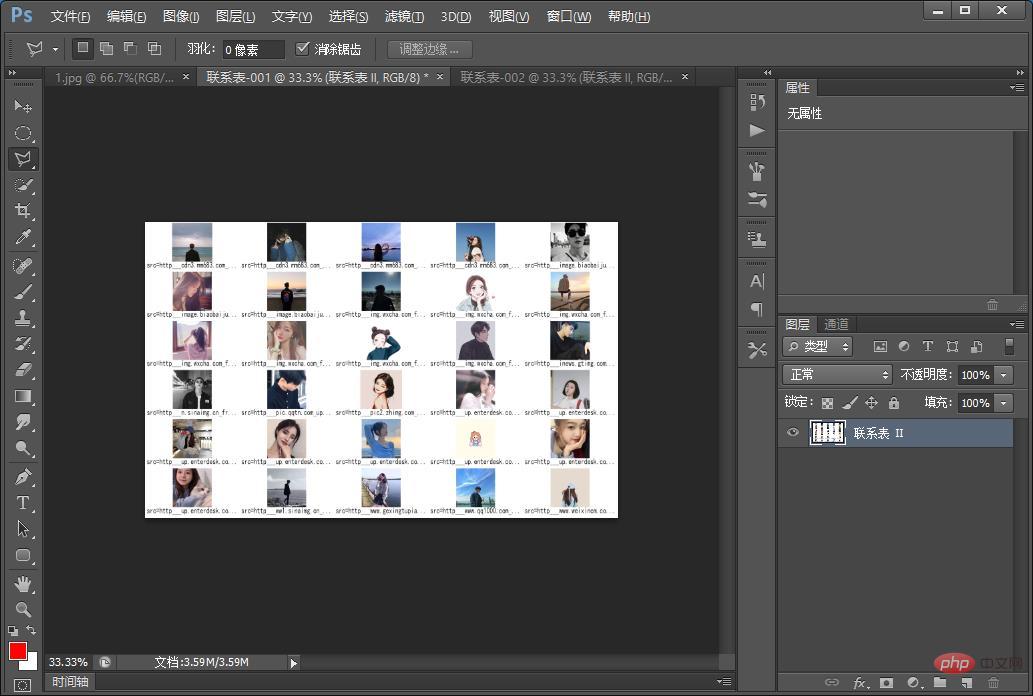1033x696 pixels.
Task: Select the Crop tool
Action: [x=23, y=211]
